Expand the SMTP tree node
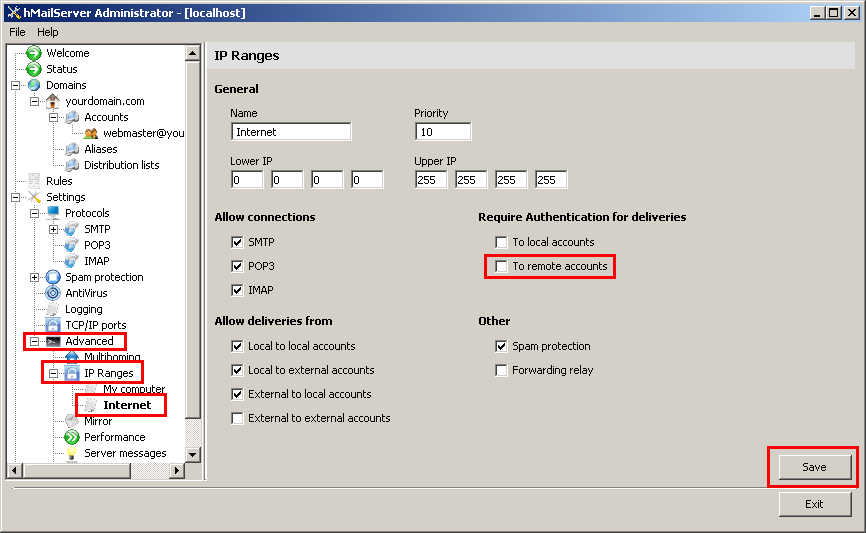Image resolution: width=866 pixels, height=533 pixels. [54, 229]
